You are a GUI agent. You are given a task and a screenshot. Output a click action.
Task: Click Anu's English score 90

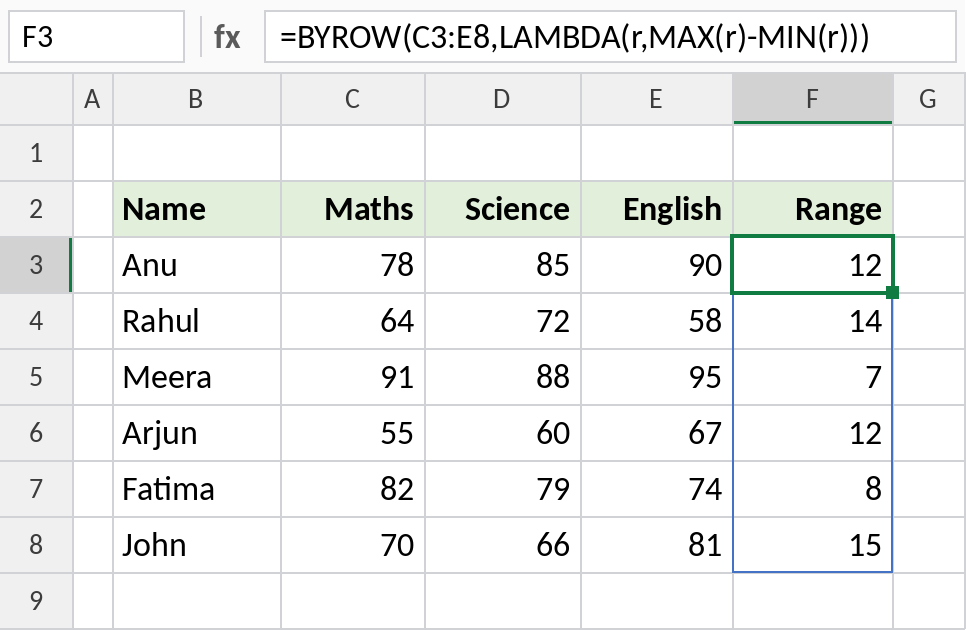pyautogui.click(x=657, y=265)
